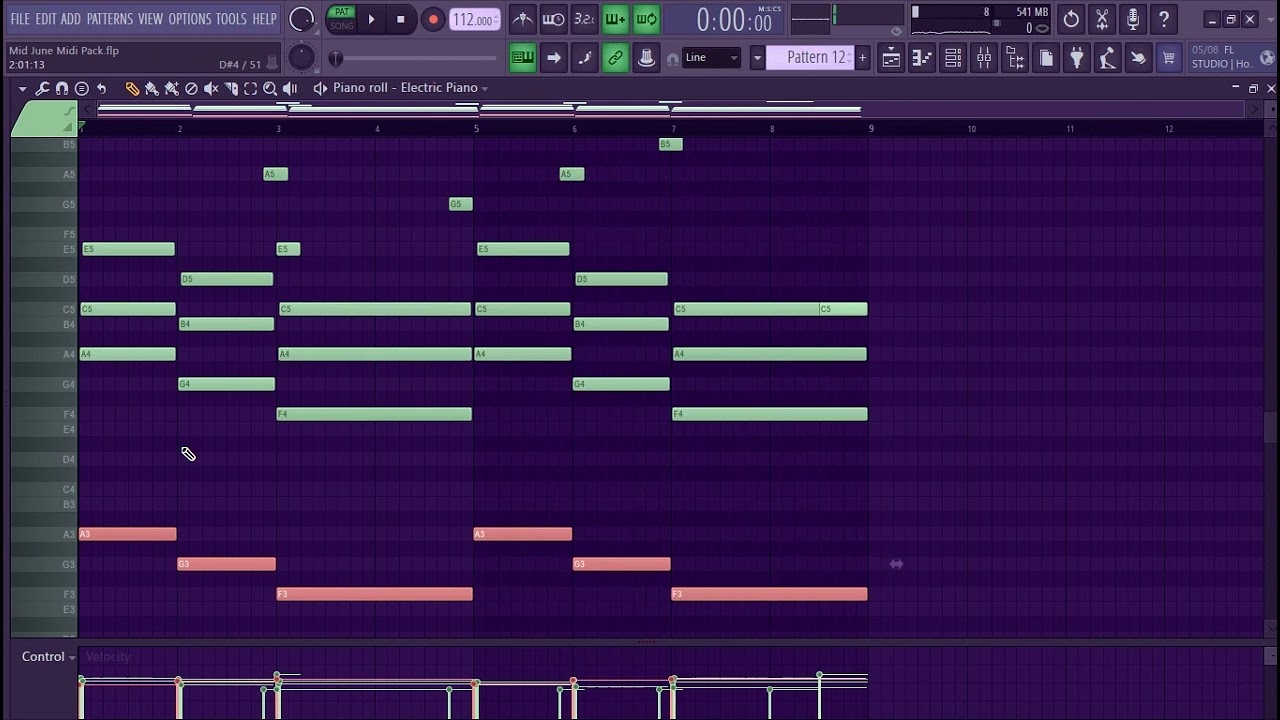Open the piano roll menu arrow

click(23, 88)
